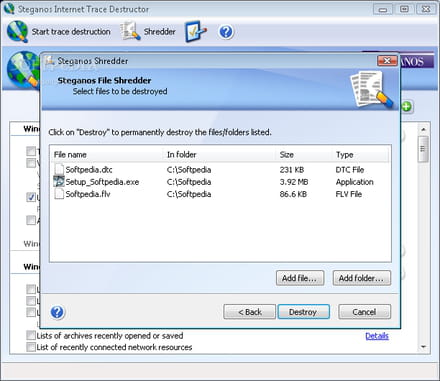Click the Steganos Shredder title bar icon
The height and width of the screenshot is (381, 440).
click(x=50, y=61)
